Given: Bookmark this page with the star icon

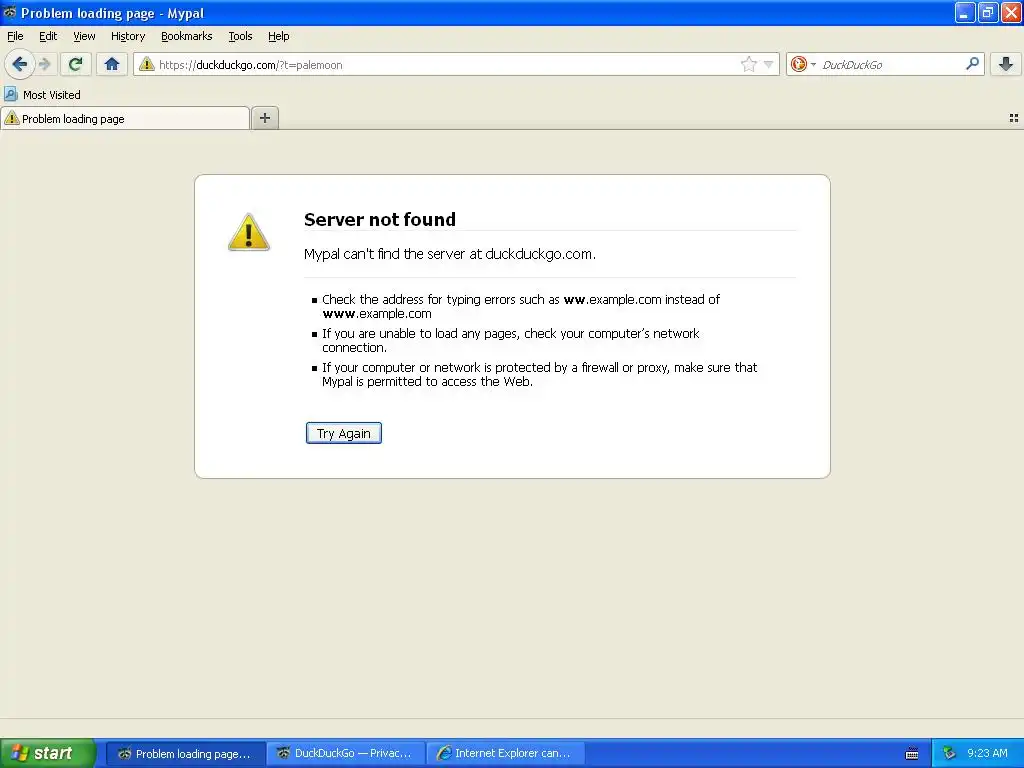Looking at the screenshot, I should point(748,64).
